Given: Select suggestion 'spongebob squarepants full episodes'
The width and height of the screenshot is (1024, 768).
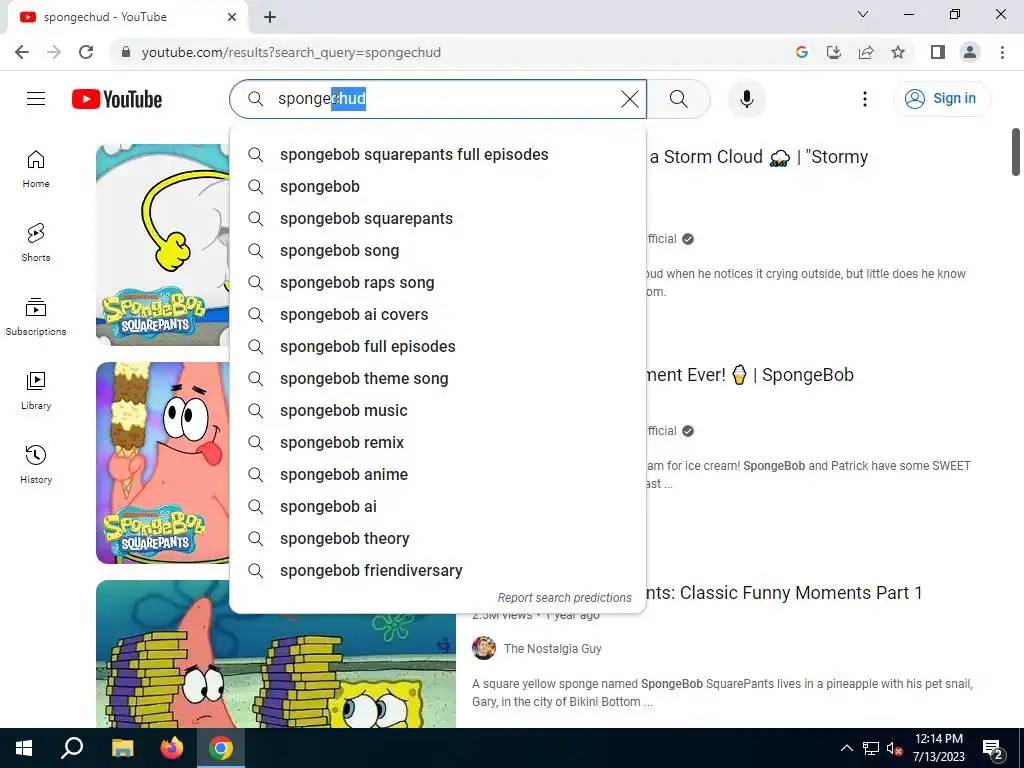Looking at the screenshot, I should pos(438,155).
